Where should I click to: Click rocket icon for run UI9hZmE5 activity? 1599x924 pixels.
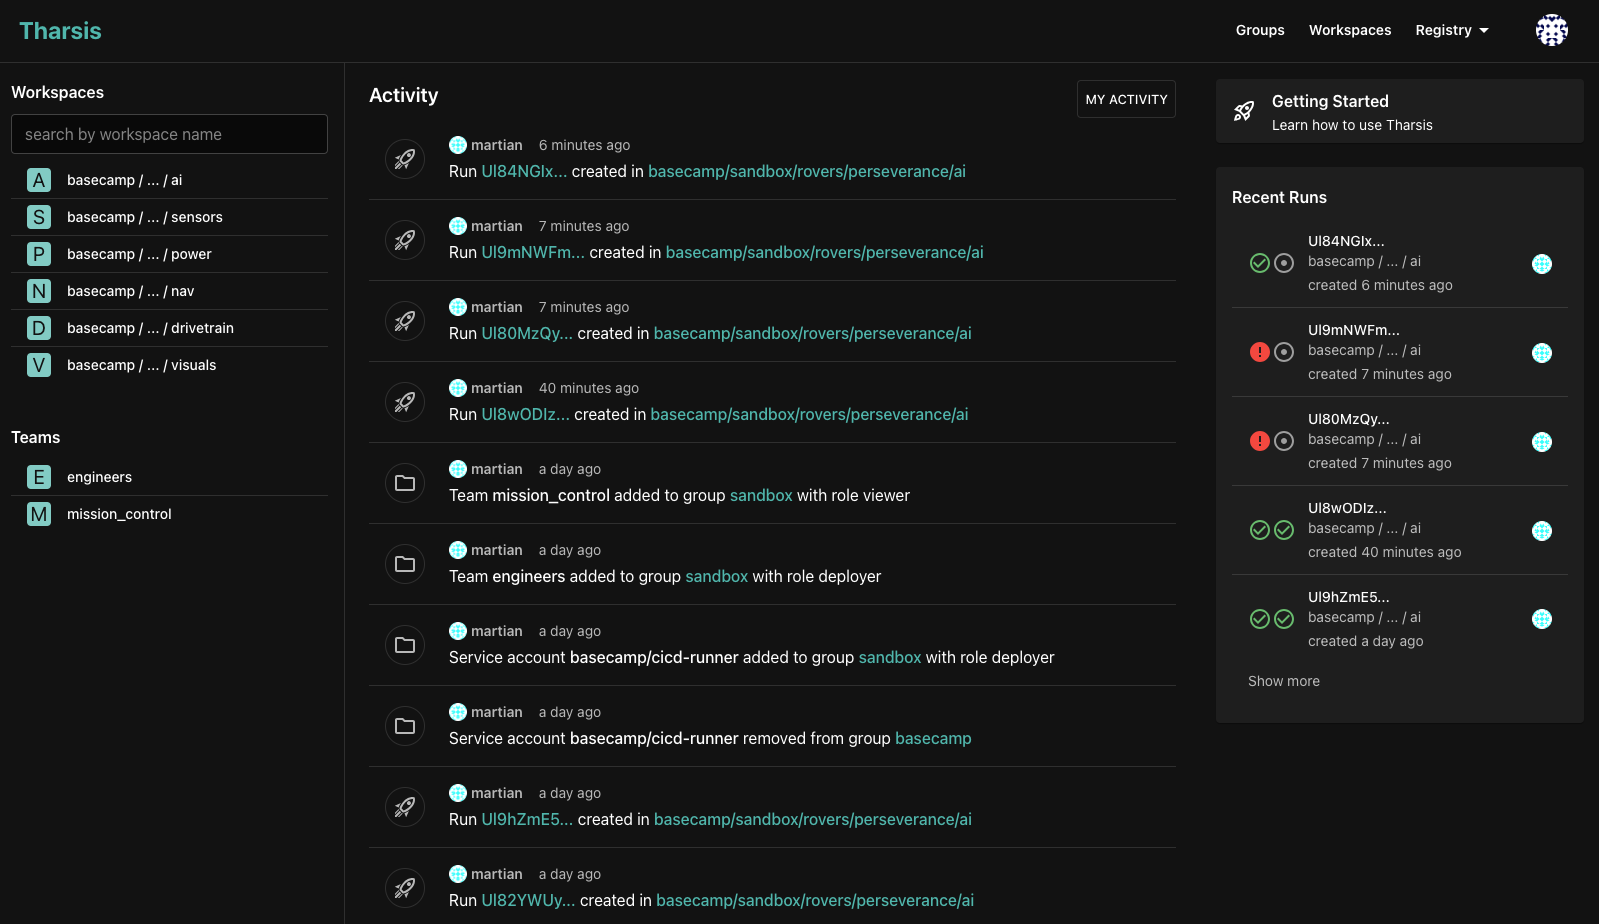coord(405,807)
